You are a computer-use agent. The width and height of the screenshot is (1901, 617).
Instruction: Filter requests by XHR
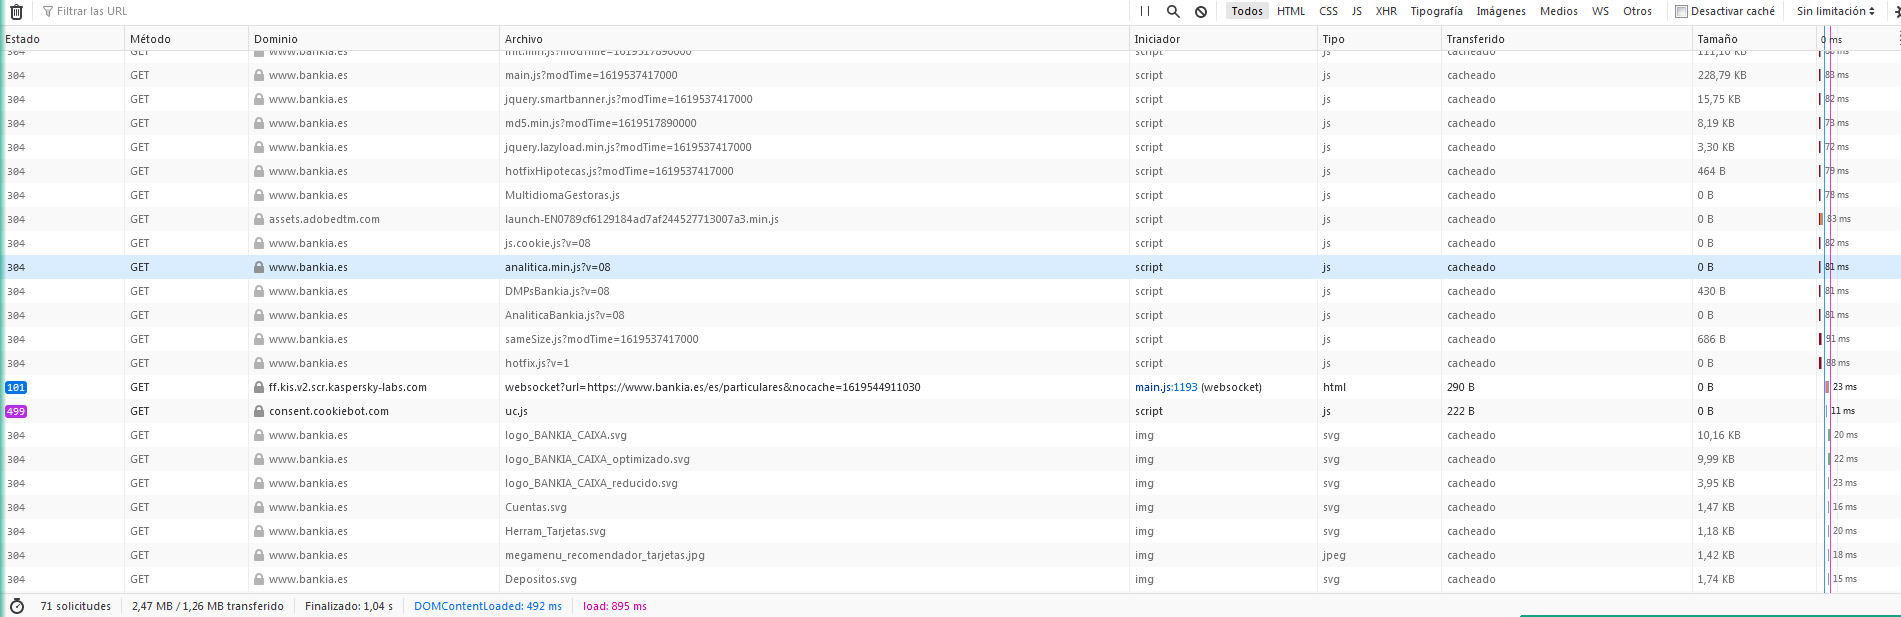click(x=1386, y=11)
